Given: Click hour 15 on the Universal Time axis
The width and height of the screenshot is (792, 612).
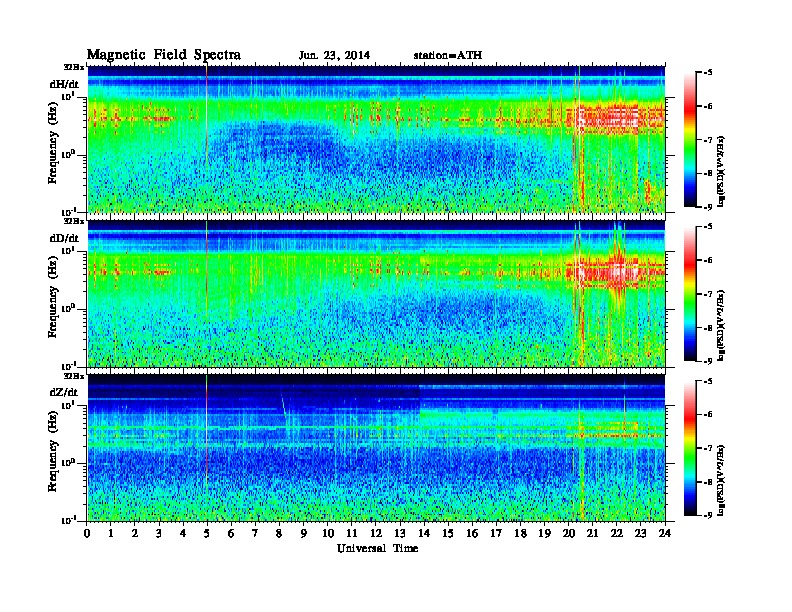Looking at the screenshot, I should click(448, 533).
